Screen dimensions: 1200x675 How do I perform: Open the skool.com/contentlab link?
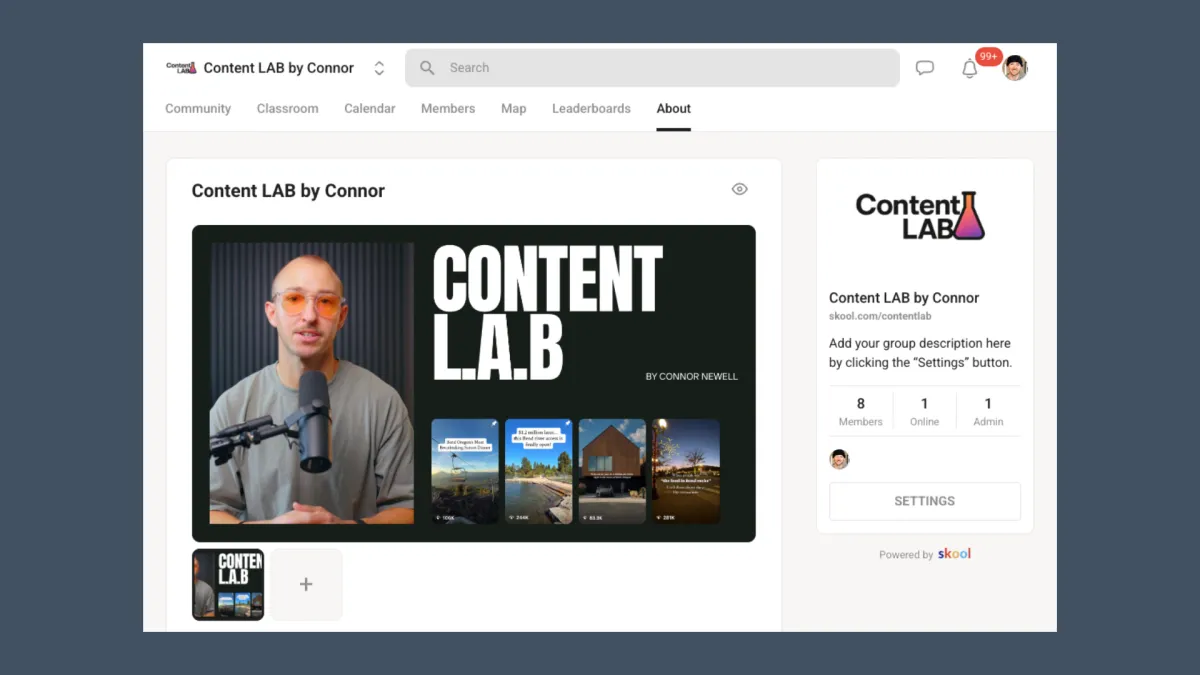tap(880, 316)
